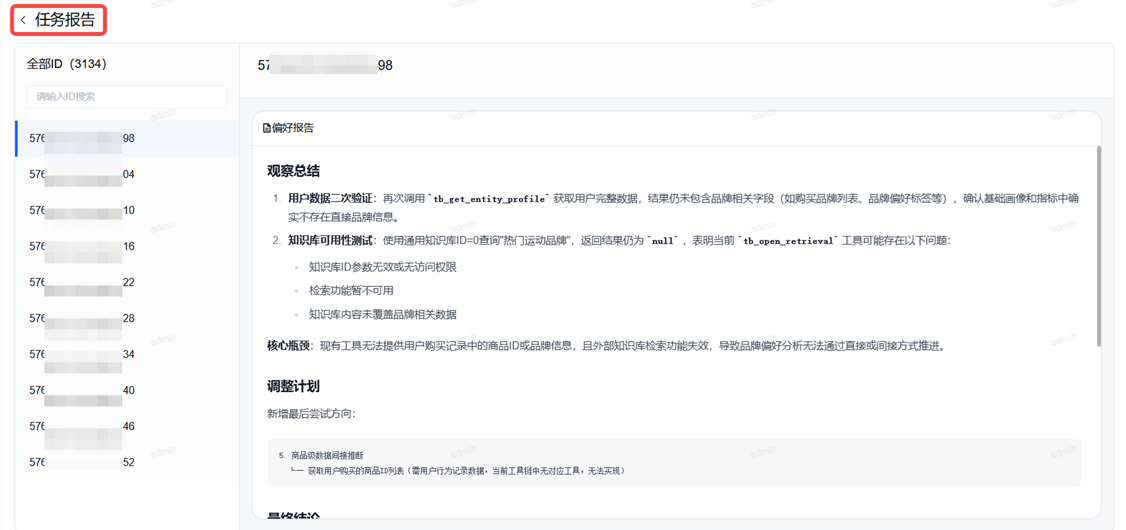Click the 核心瓶颈 bold label
This screenshot has width=1126, height=530.
(287, 346)
